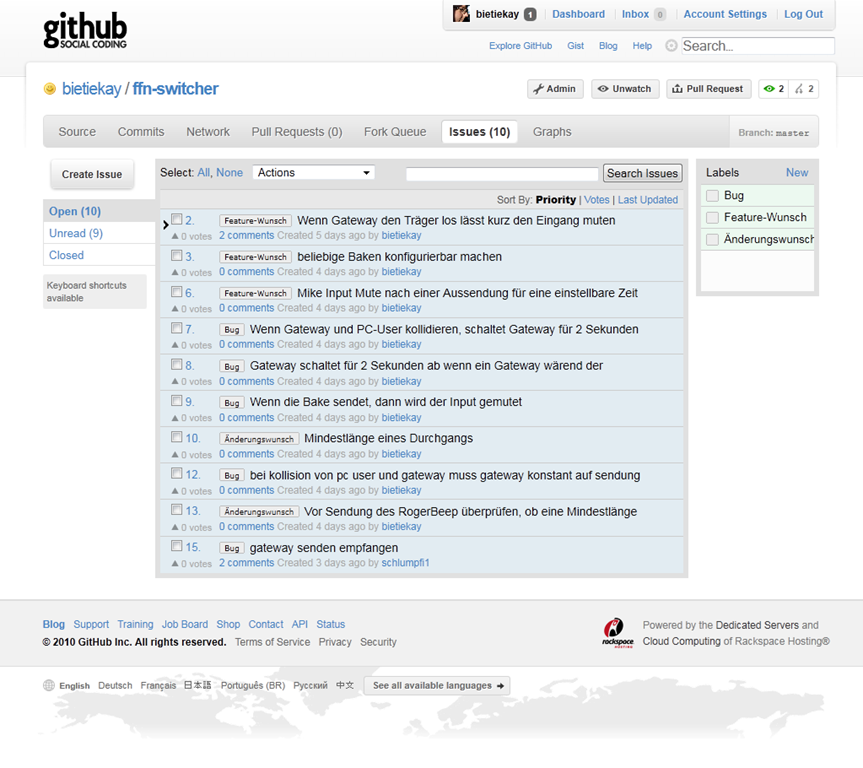Sort issues by Votes
This screenshot has width=863, height=768.
(597, 200)
